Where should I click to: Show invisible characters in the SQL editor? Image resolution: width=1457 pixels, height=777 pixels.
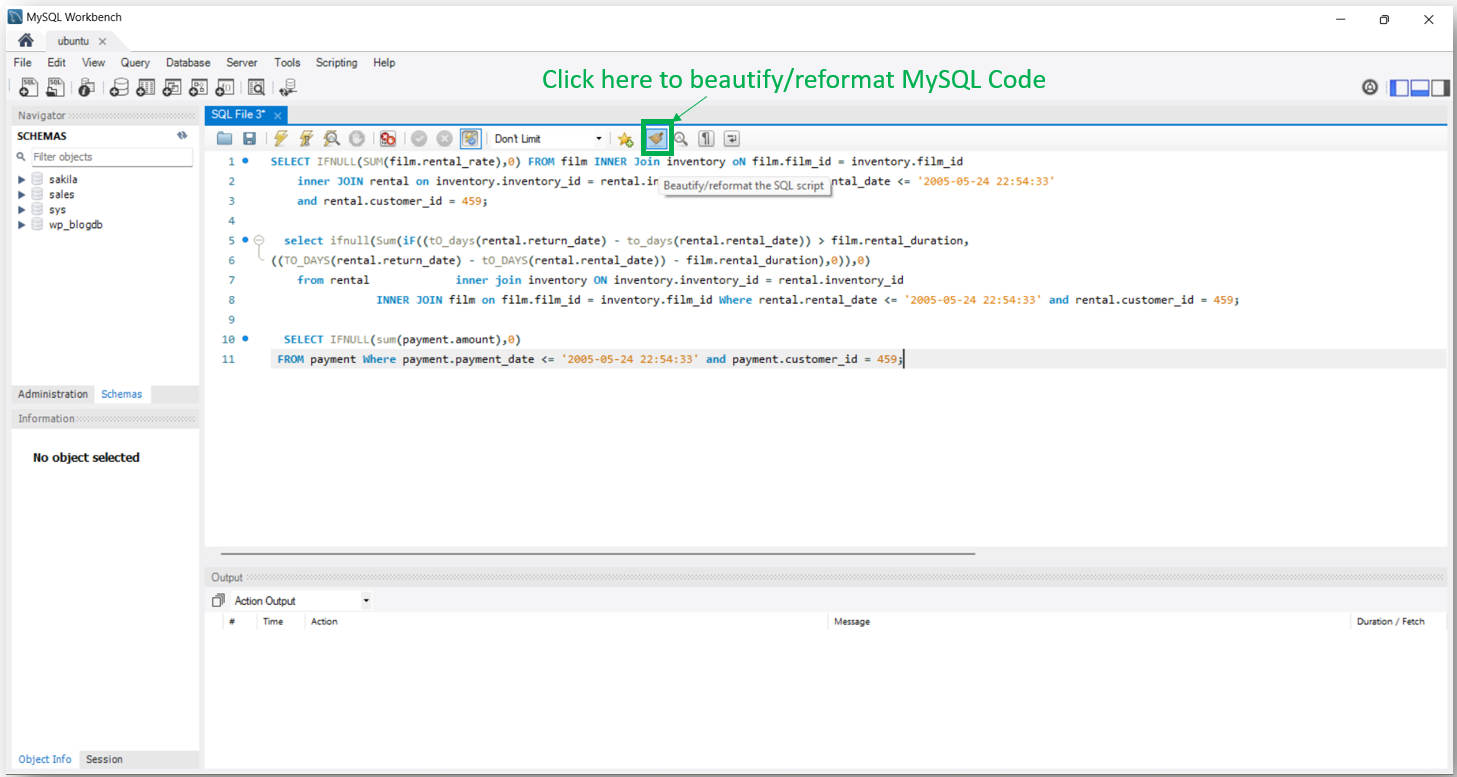coord(706,138)
